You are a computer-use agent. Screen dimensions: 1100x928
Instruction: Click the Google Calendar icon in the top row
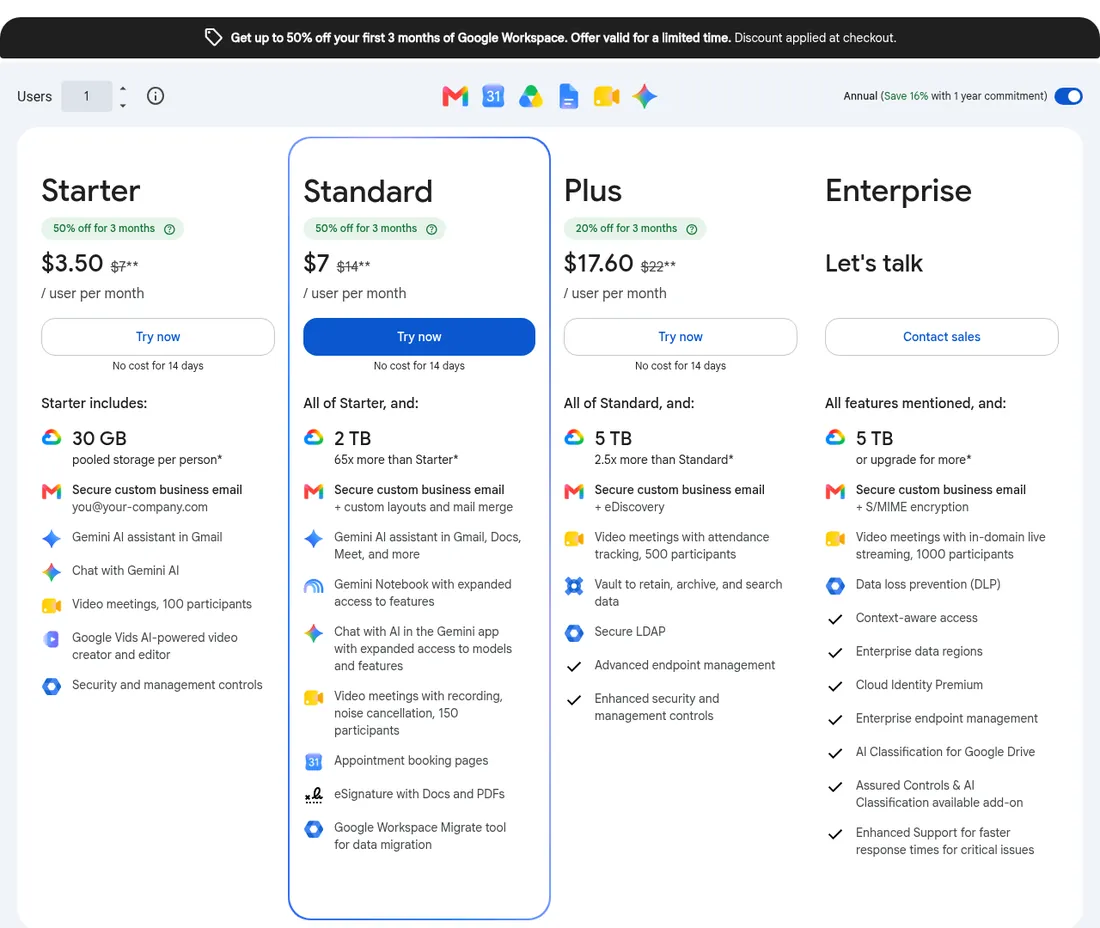tap(493, 96)
